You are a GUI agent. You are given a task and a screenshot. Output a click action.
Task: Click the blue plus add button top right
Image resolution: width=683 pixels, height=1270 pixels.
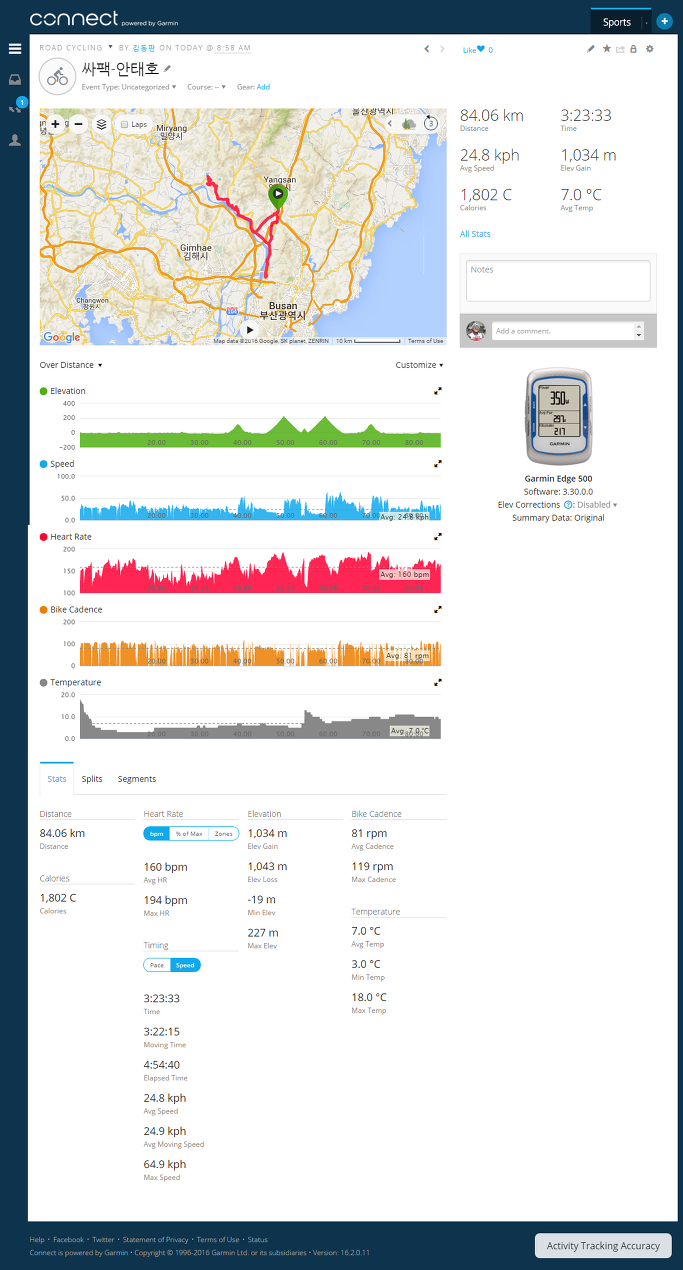(x=664, y=20)
